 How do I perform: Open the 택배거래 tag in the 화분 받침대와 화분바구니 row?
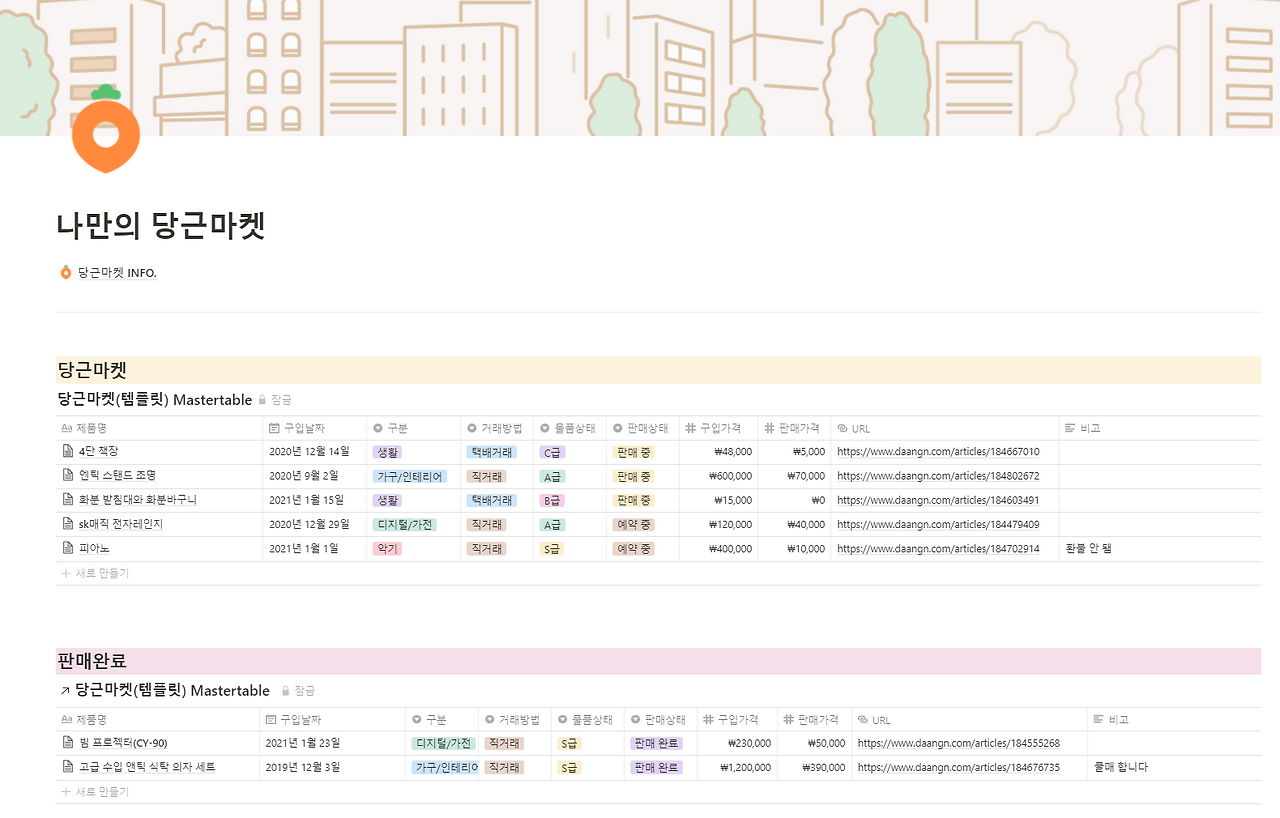[492, 500]
